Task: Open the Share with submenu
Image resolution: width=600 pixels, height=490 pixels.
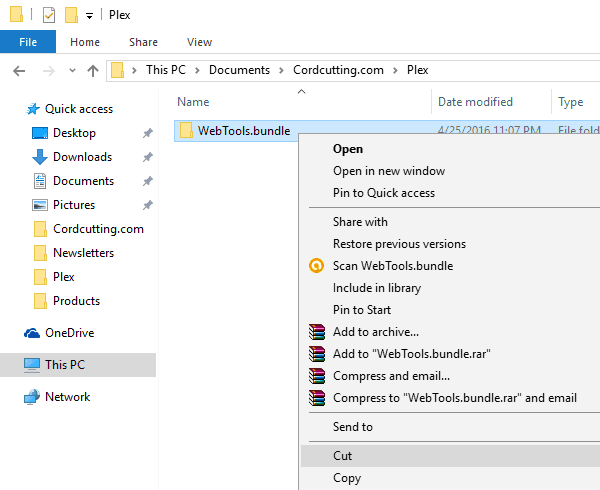Action: pos(360,222)
